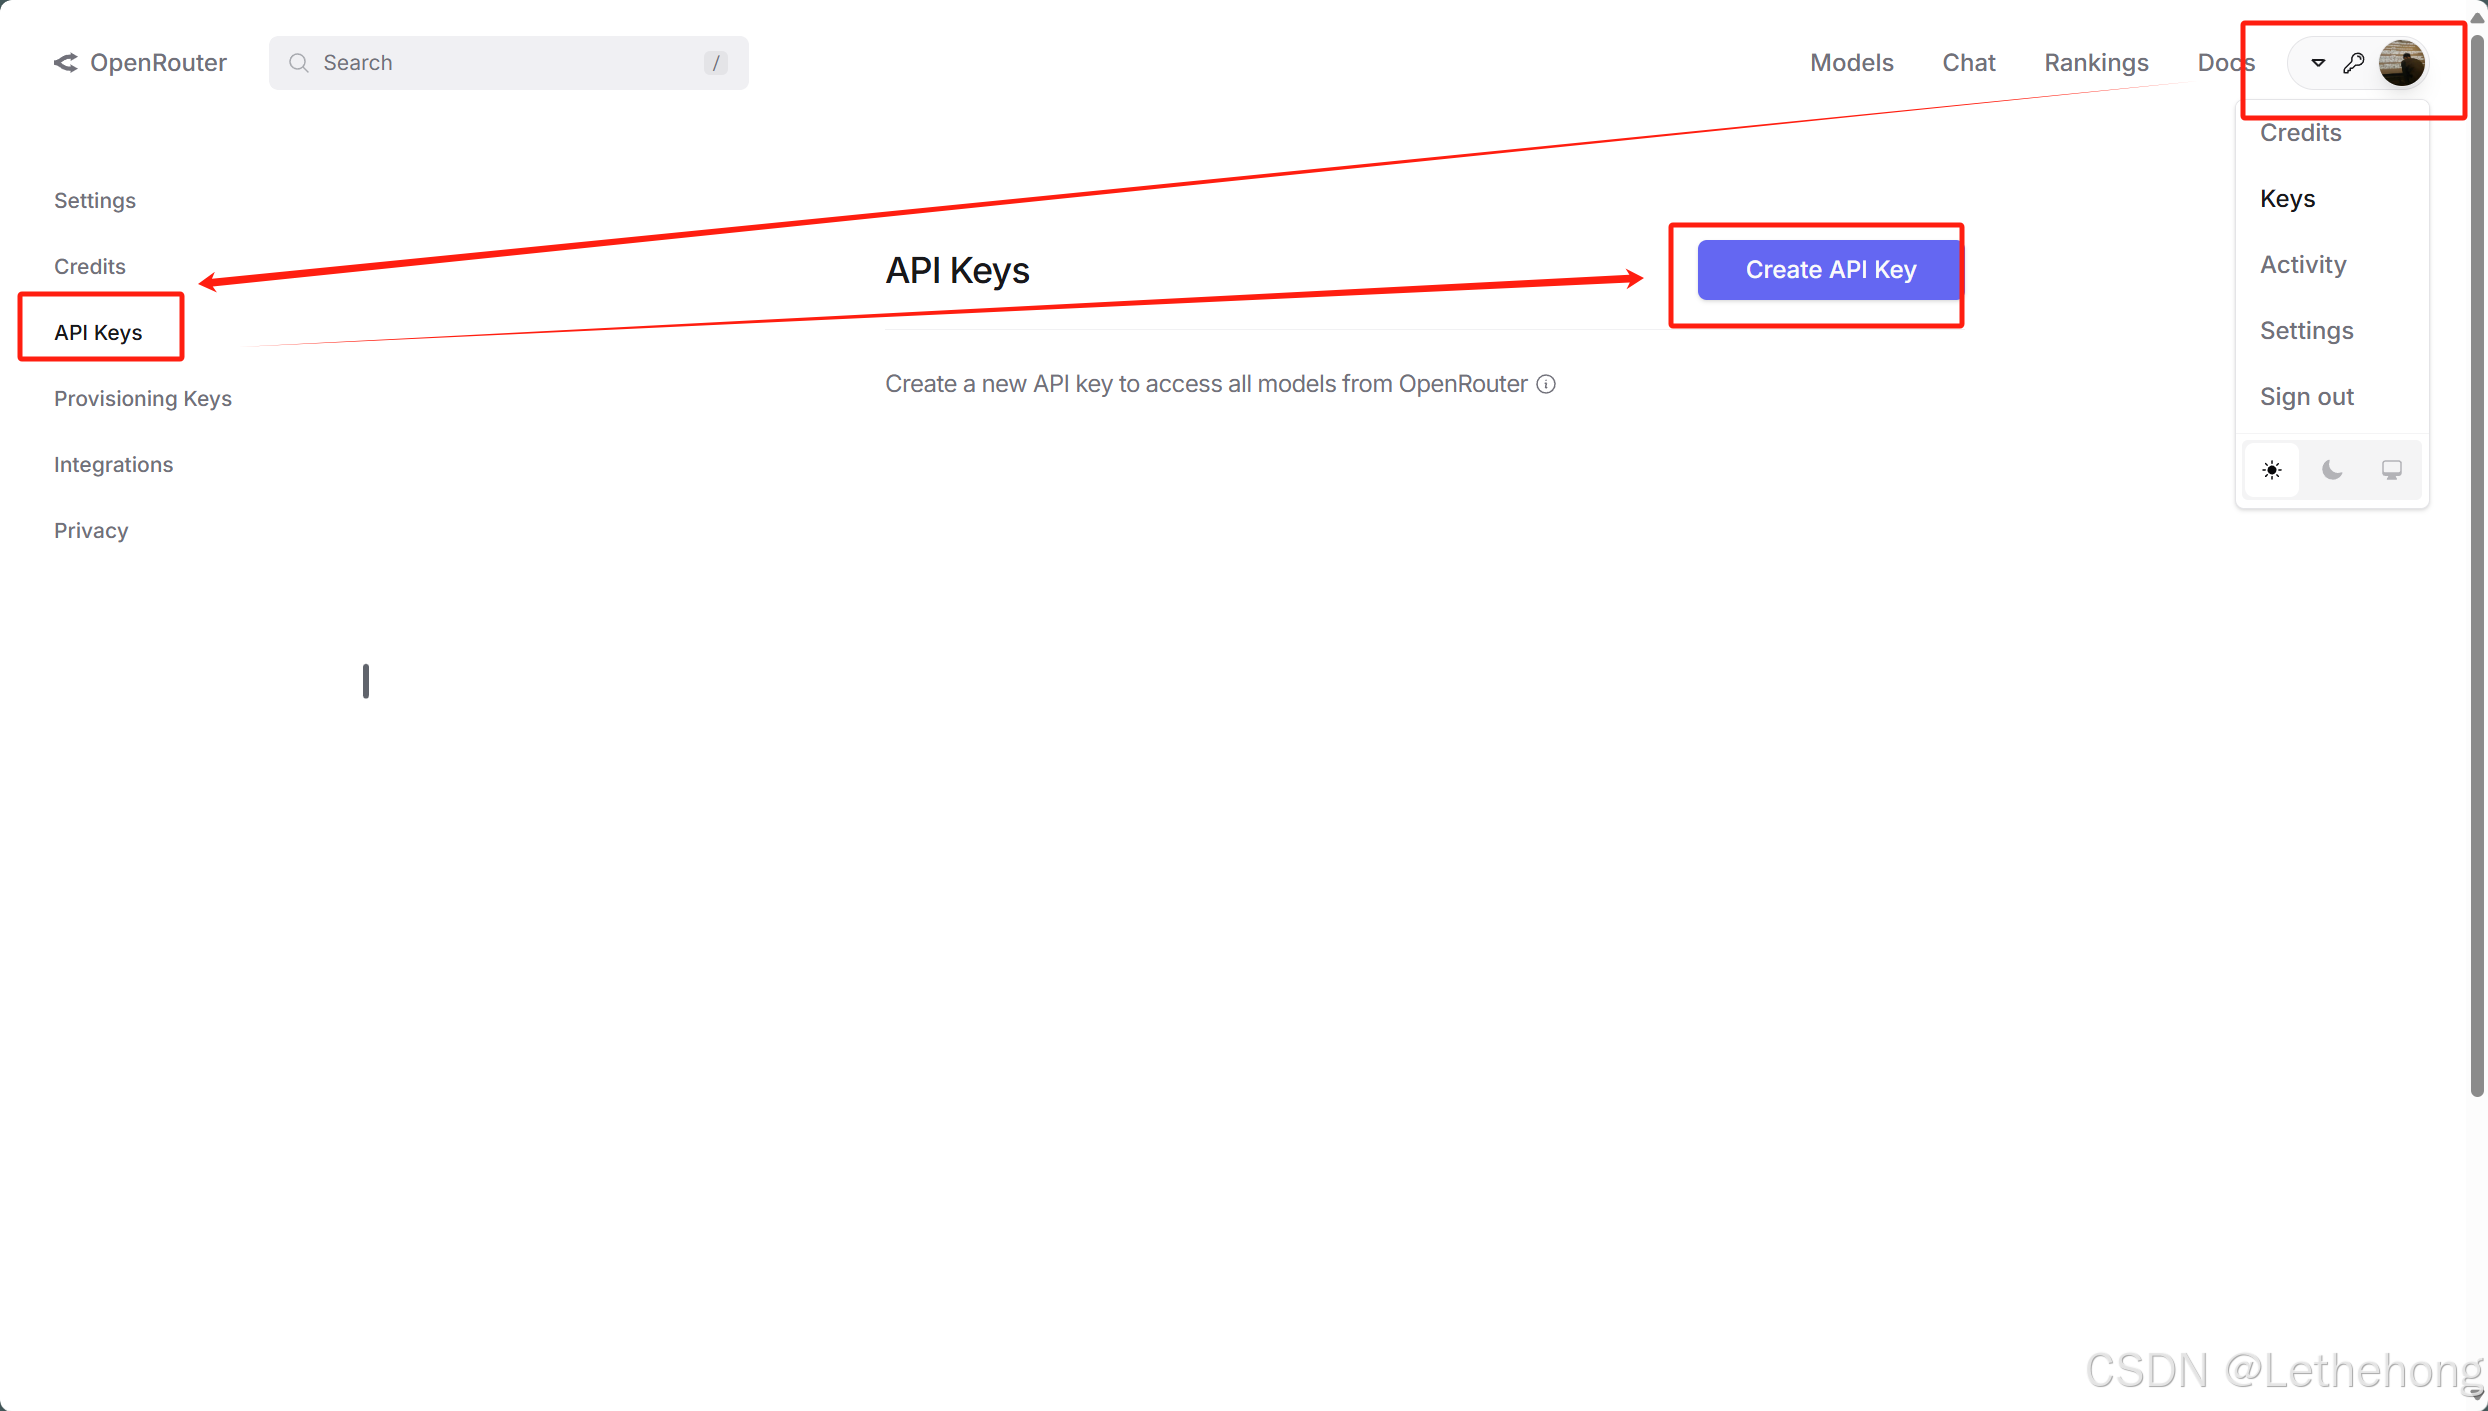Switch to dark theme (moon icon)
Screen dimensions: 2488x1411
pos(2332,470)
